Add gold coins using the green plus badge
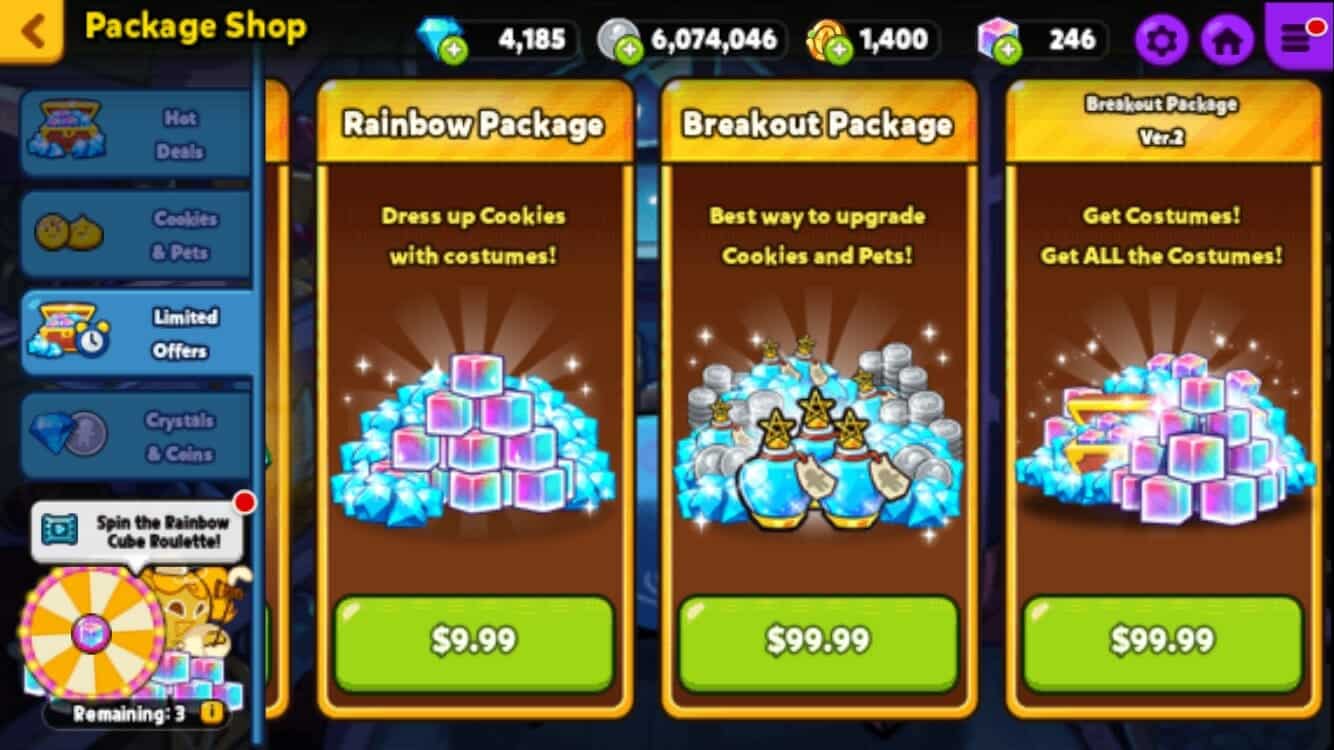The image size is (1334, 750). pos(838,51)
